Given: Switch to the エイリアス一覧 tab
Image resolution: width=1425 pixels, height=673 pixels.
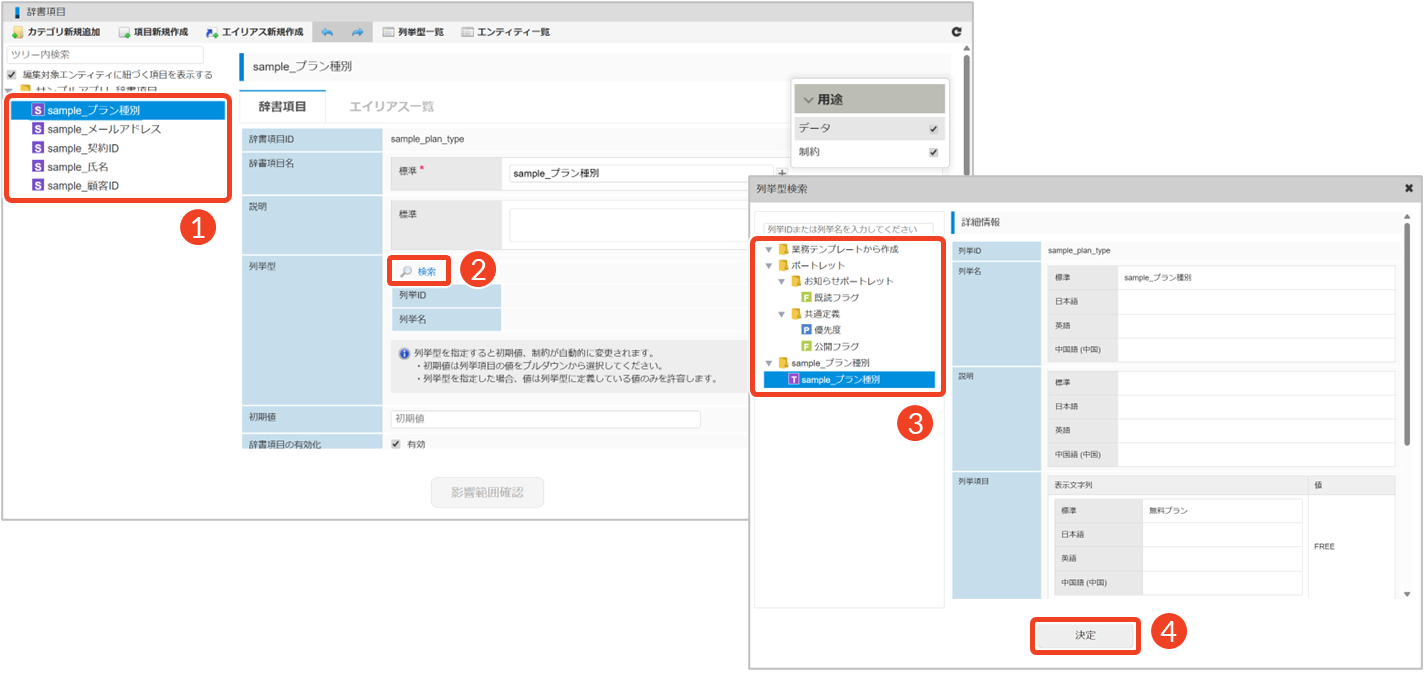Looking at the screenshot, I should click(x=391, y=106).
